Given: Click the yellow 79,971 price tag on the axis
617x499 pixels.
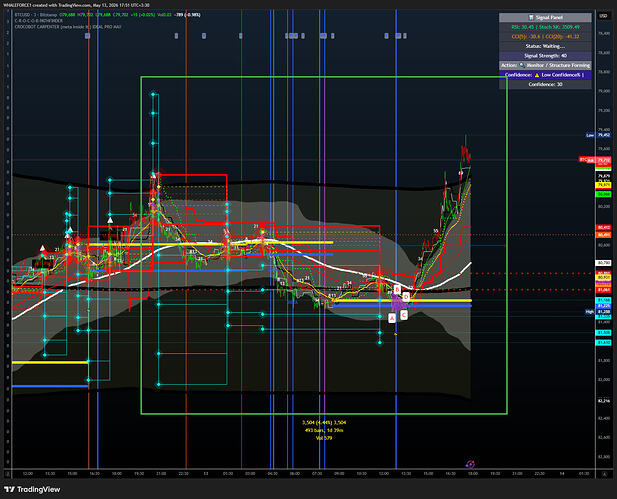Looking at the screenshot, I should 604,185.
